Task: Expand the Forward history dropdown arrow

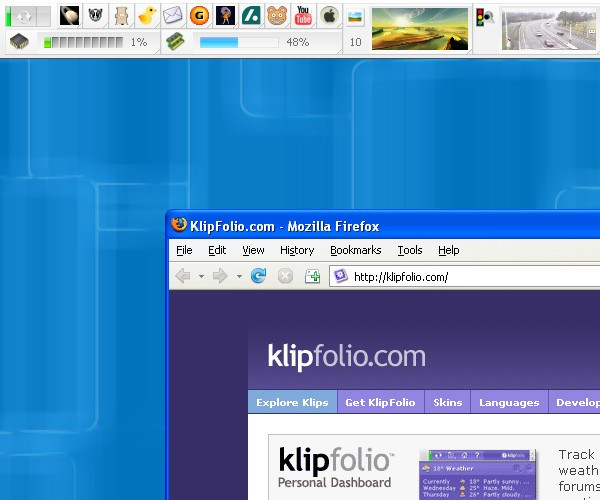Action: pos(239,276)
